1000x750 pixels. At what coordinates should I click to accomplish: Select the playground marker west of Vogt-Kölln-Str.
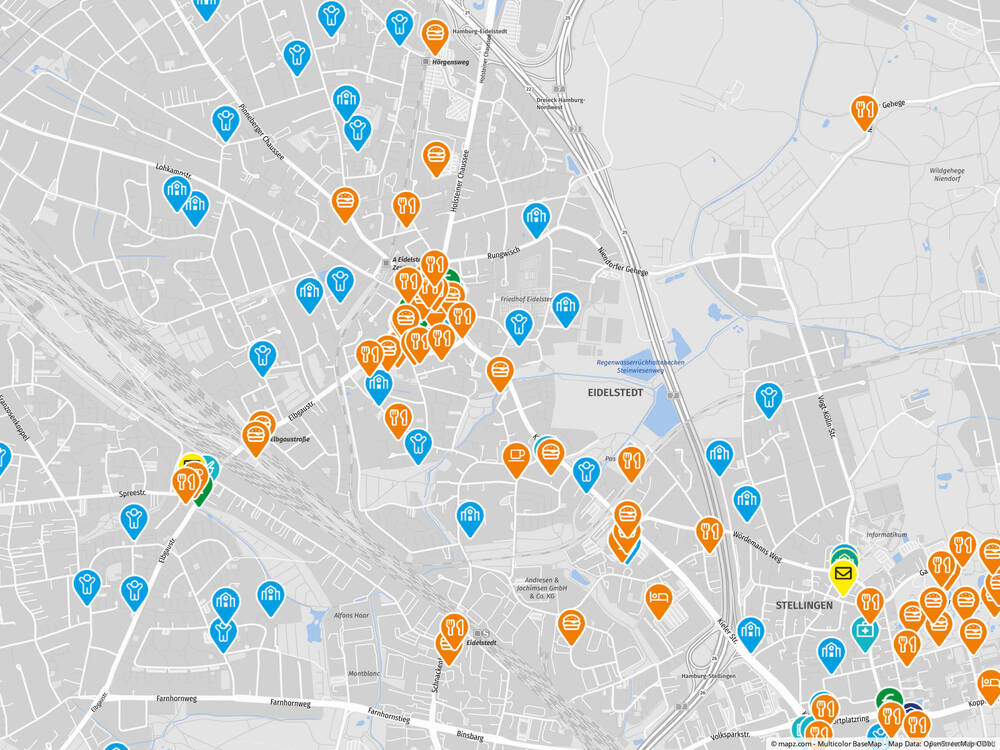tap(768, 397)
